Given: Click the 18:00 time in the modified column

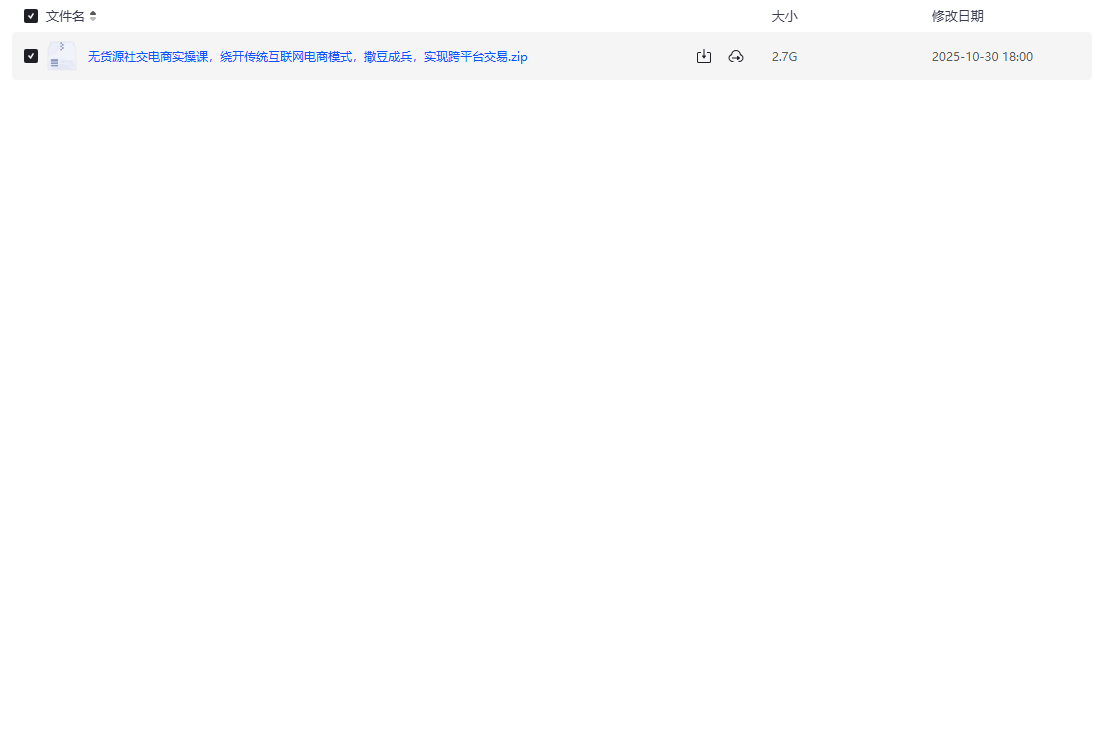Looking at the screenshot, I should pyautogui.click(x=1017, y=57).
